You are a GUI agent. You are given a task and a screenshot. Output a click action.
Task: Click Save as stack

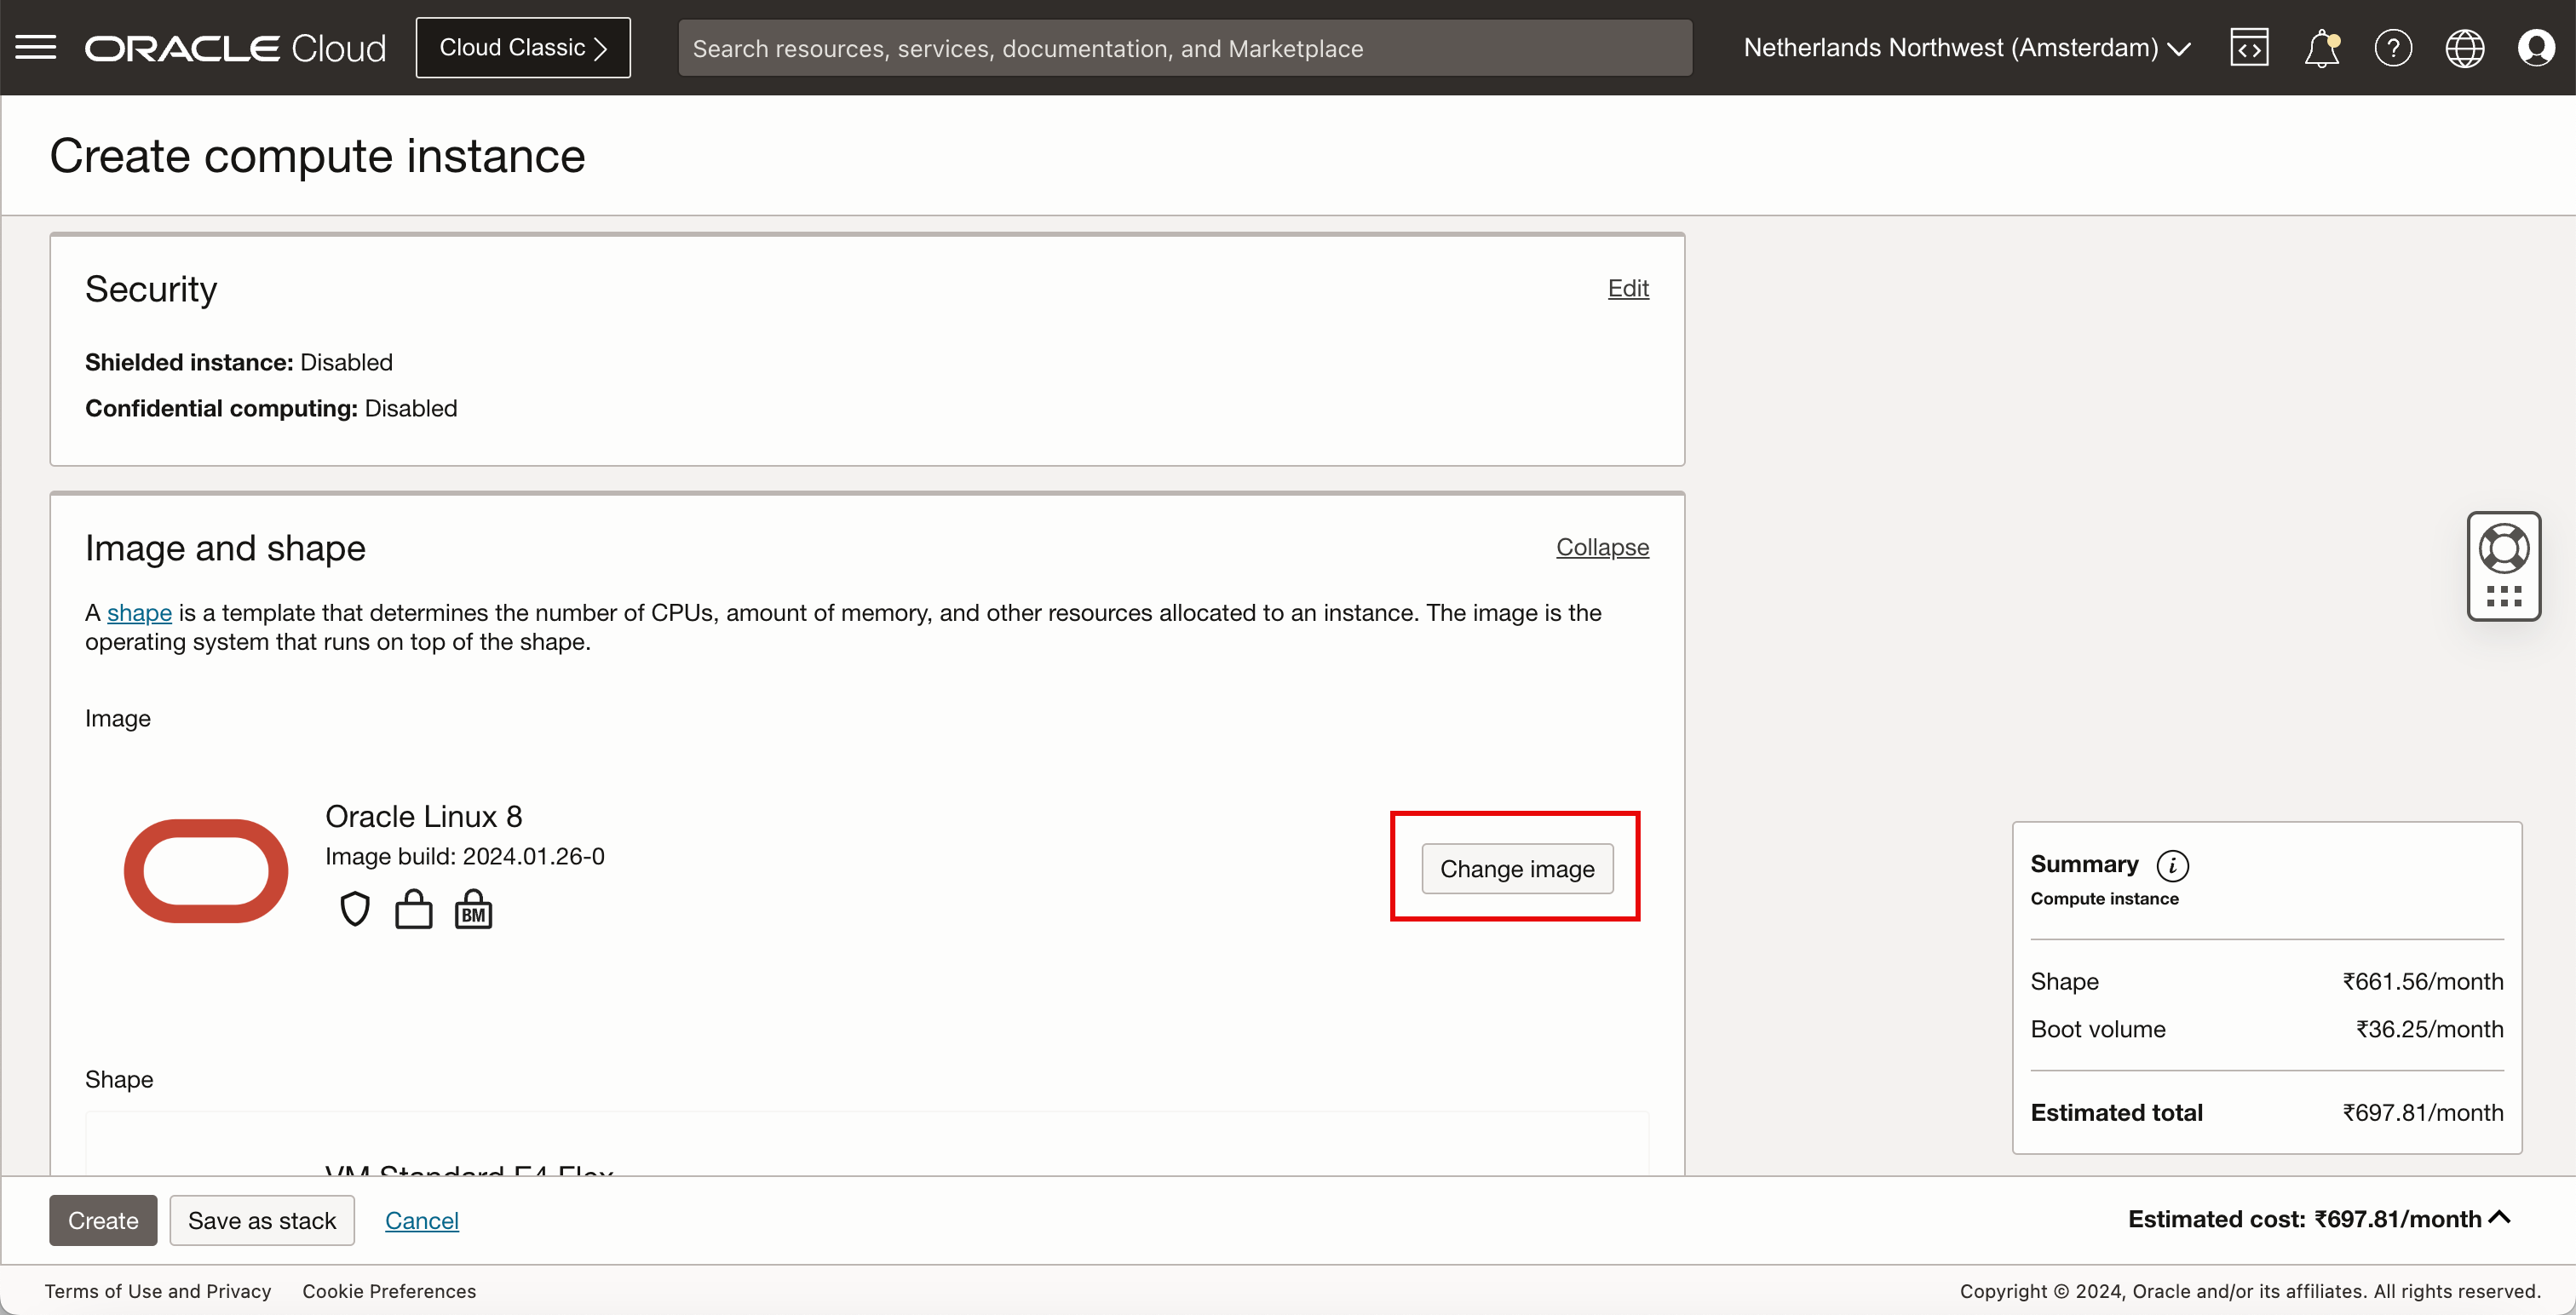(x=262, y=1220)
